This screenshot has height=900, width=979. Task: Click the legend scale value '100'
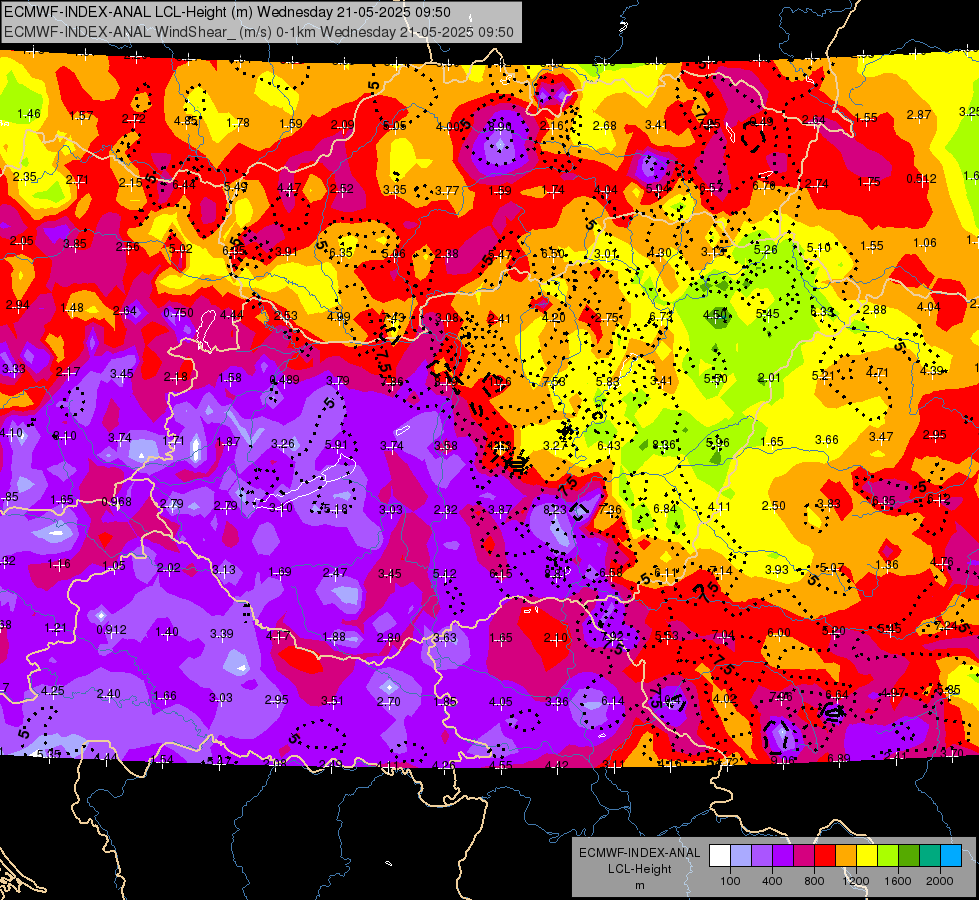[730, 881]
